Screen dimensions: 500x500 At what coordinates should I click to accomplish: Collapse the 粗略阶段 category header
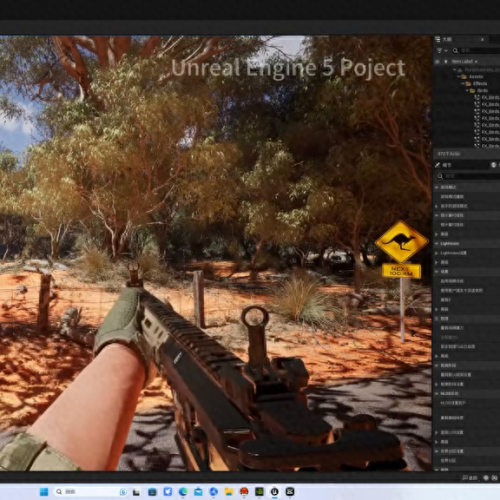(x=437, y=365)
